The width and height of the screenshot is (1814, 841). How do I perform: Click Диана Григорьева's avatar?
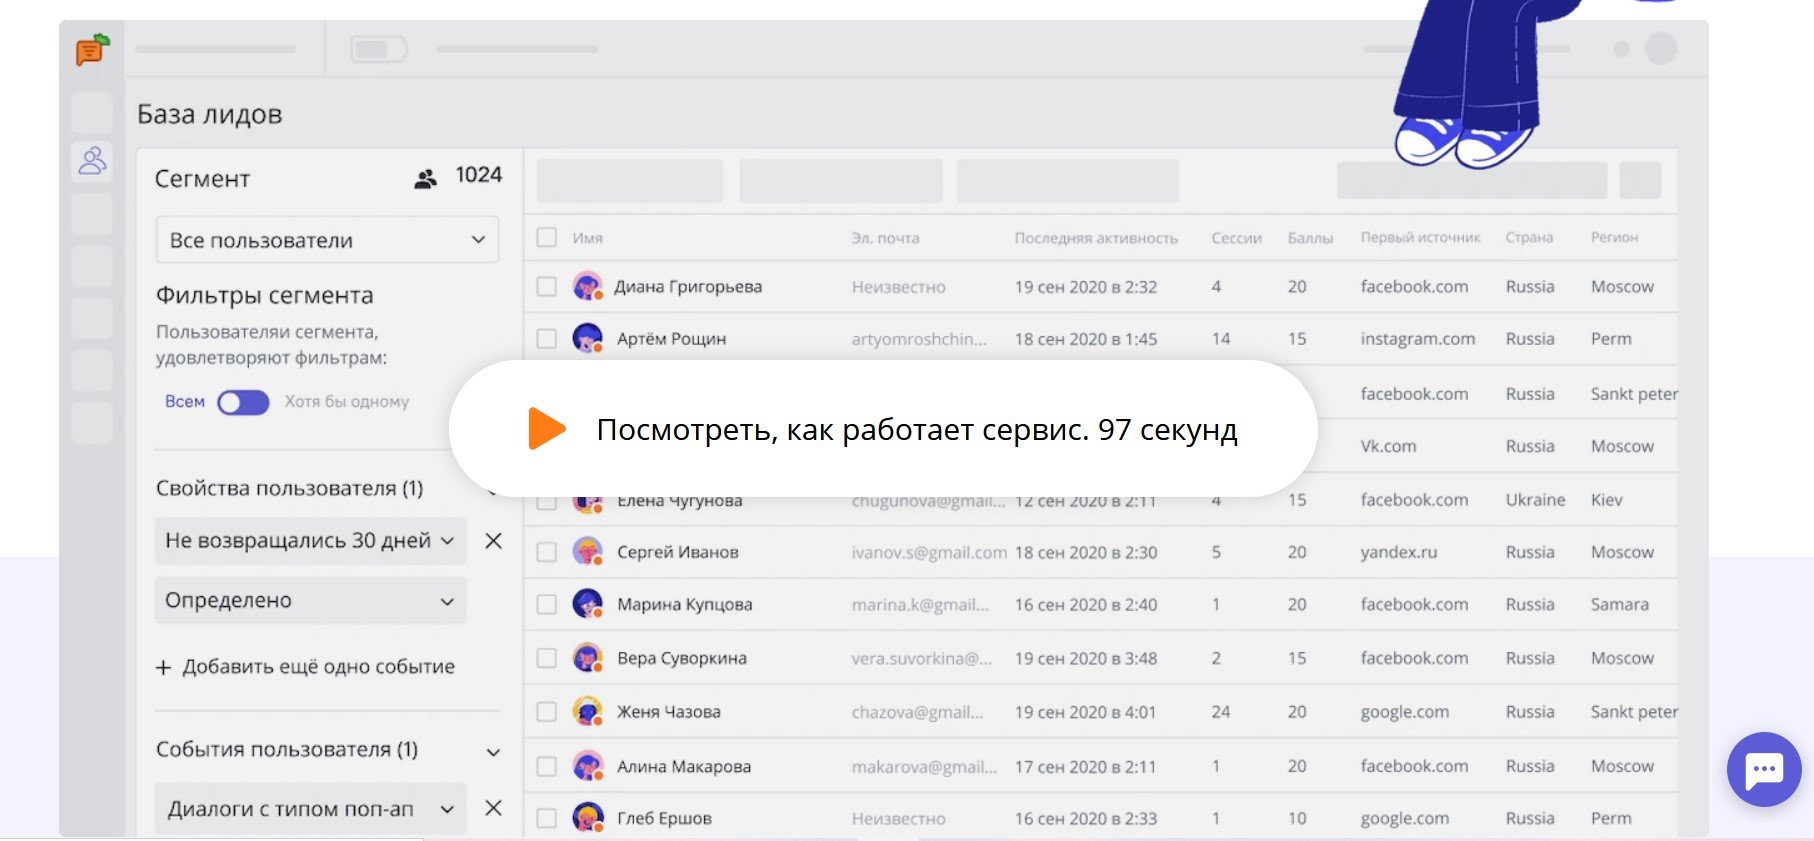tap(587, 287)
